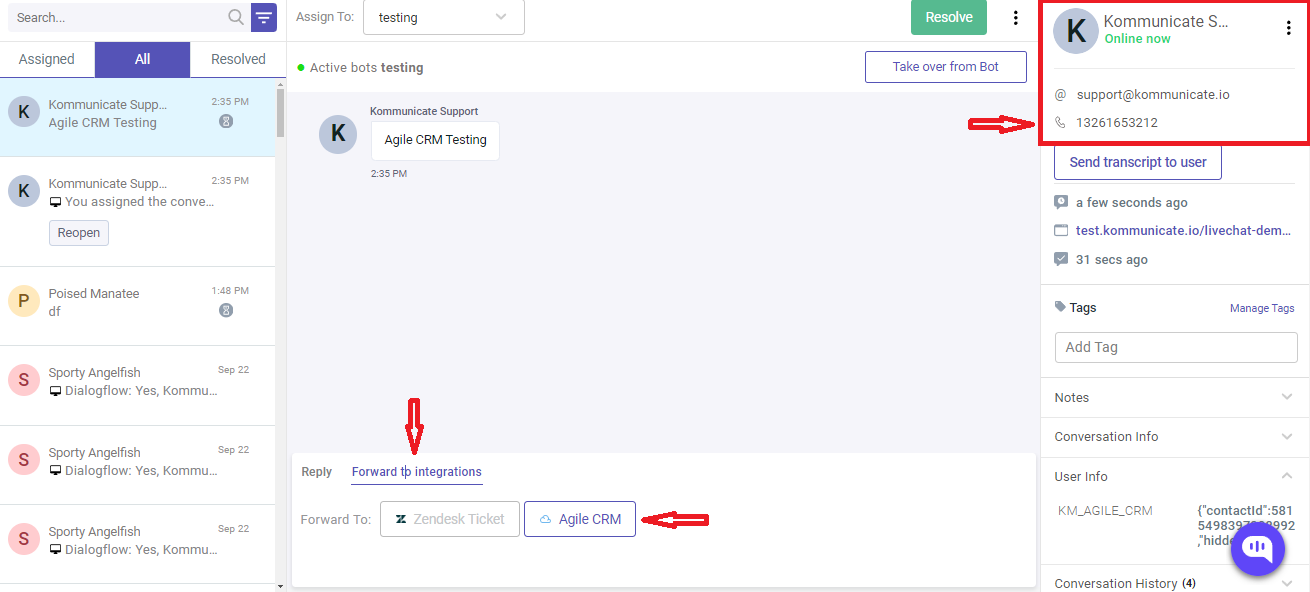Click the bot badge on Agile CRM Testing conversation
Viewport: 1310px width, 592px height.
(x=226, y=121)
